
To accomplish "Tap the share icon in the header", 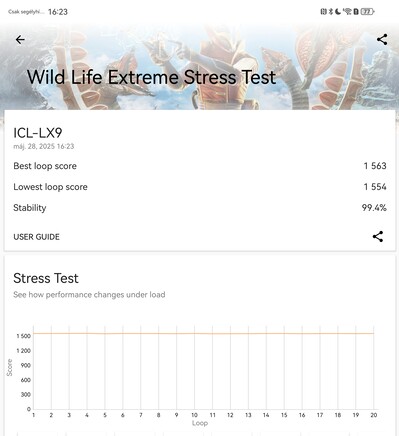I will pos(382,39).
